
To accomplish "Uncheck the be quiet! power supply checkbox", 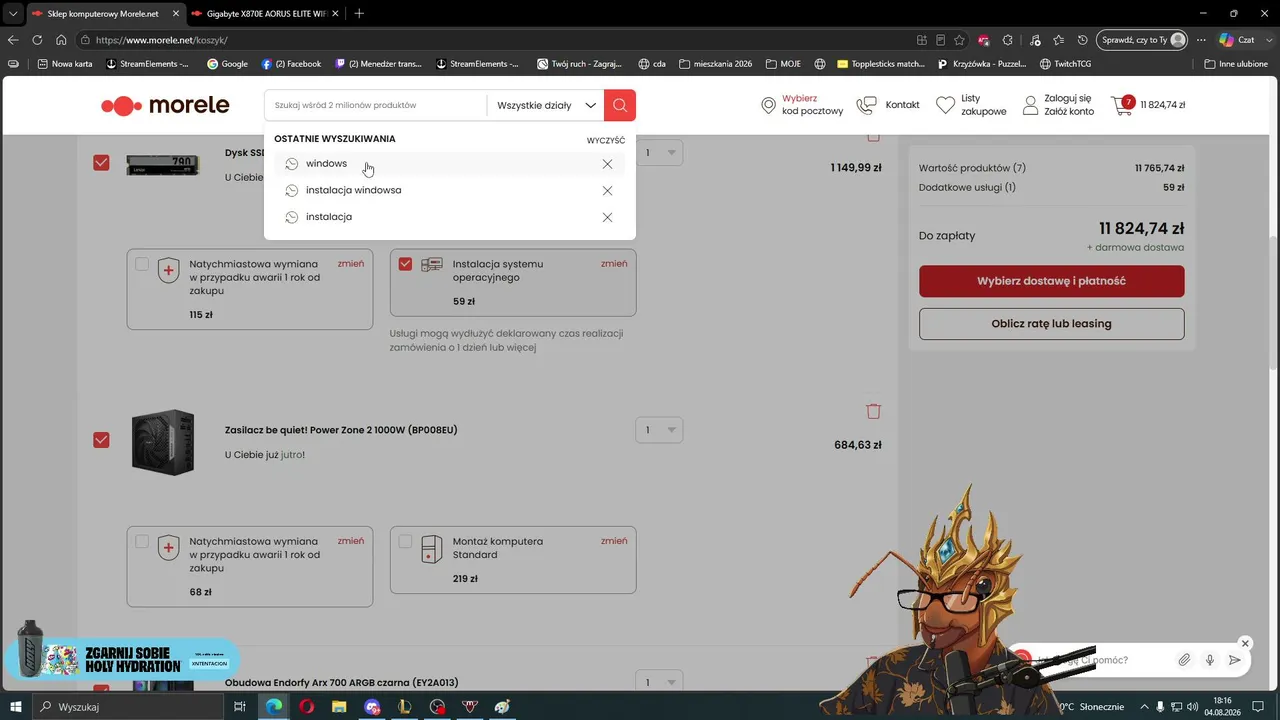I will [x=101, y=440].
